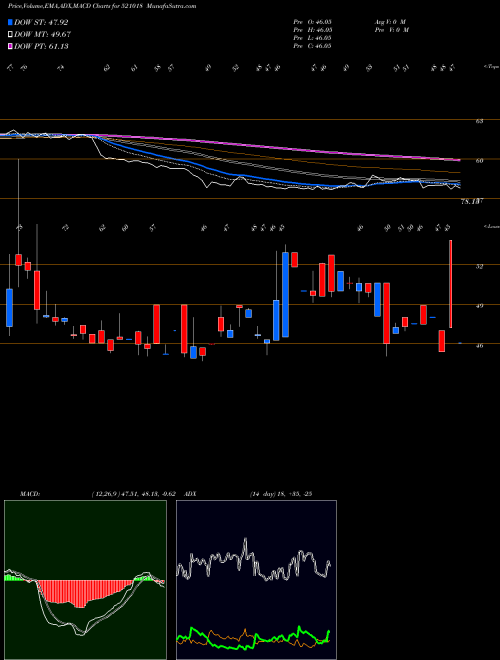Select the 'DOW ST: 47.92' legend text
Screen dimensions: 500x660
(x=41, y=22)
